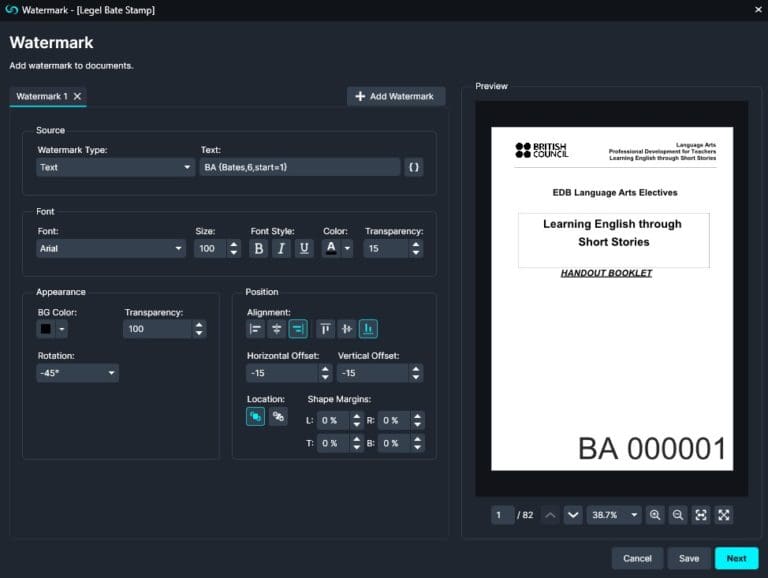
Task: Select middle vertical alignment
Action: [347, 329]
